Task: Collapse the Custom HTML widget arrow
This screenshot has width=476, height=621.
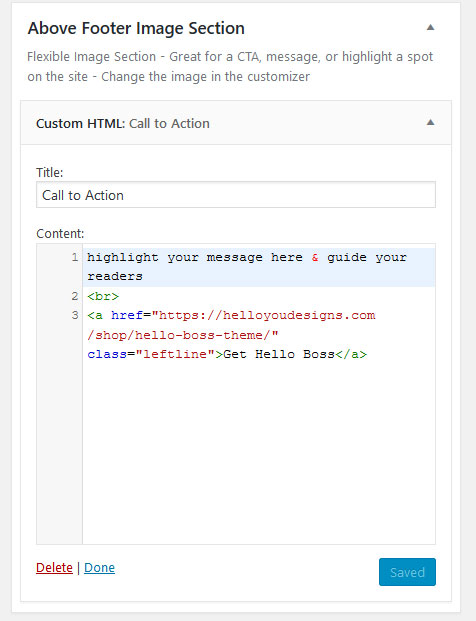Action: click(430, 122)
